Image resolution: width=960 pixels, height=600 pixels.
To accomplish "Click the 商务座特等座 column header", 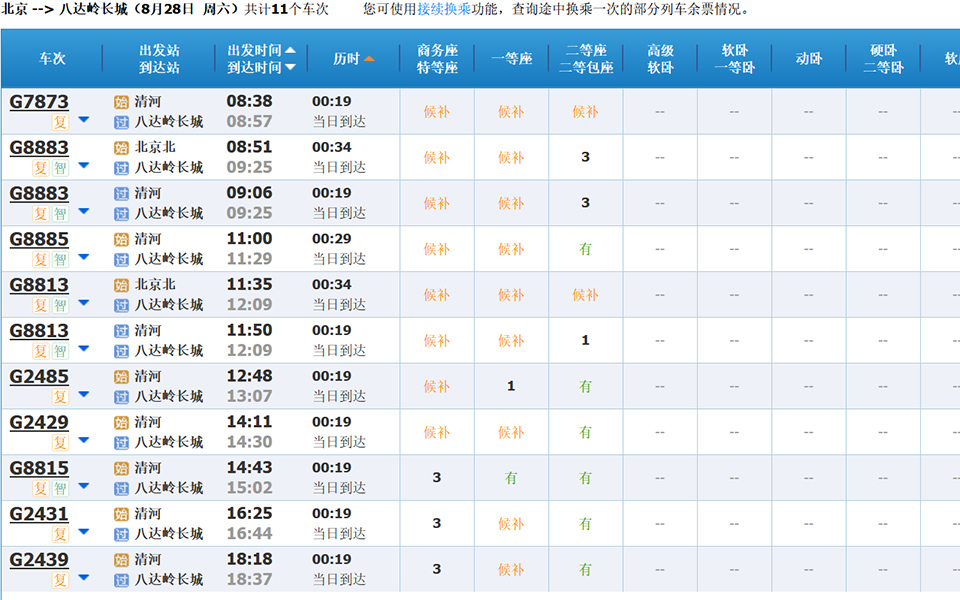I will [x=437, y=58].
